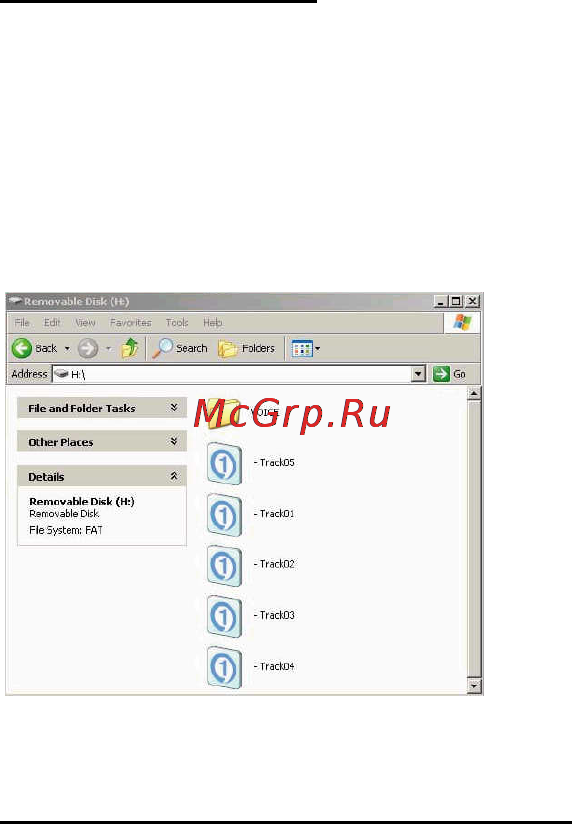Expand File and Folder Tasks panel

173,407
